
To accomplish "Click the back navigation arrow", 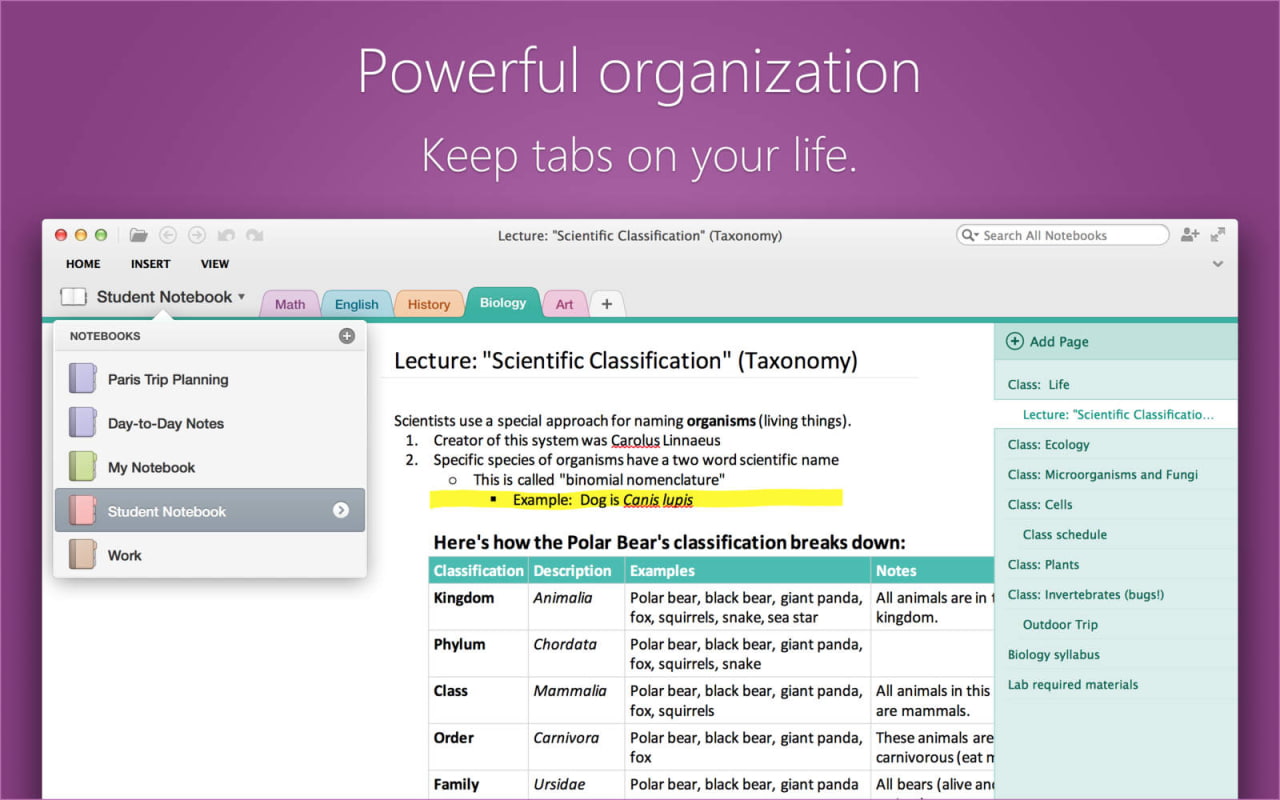I will [x=167, y=235].
